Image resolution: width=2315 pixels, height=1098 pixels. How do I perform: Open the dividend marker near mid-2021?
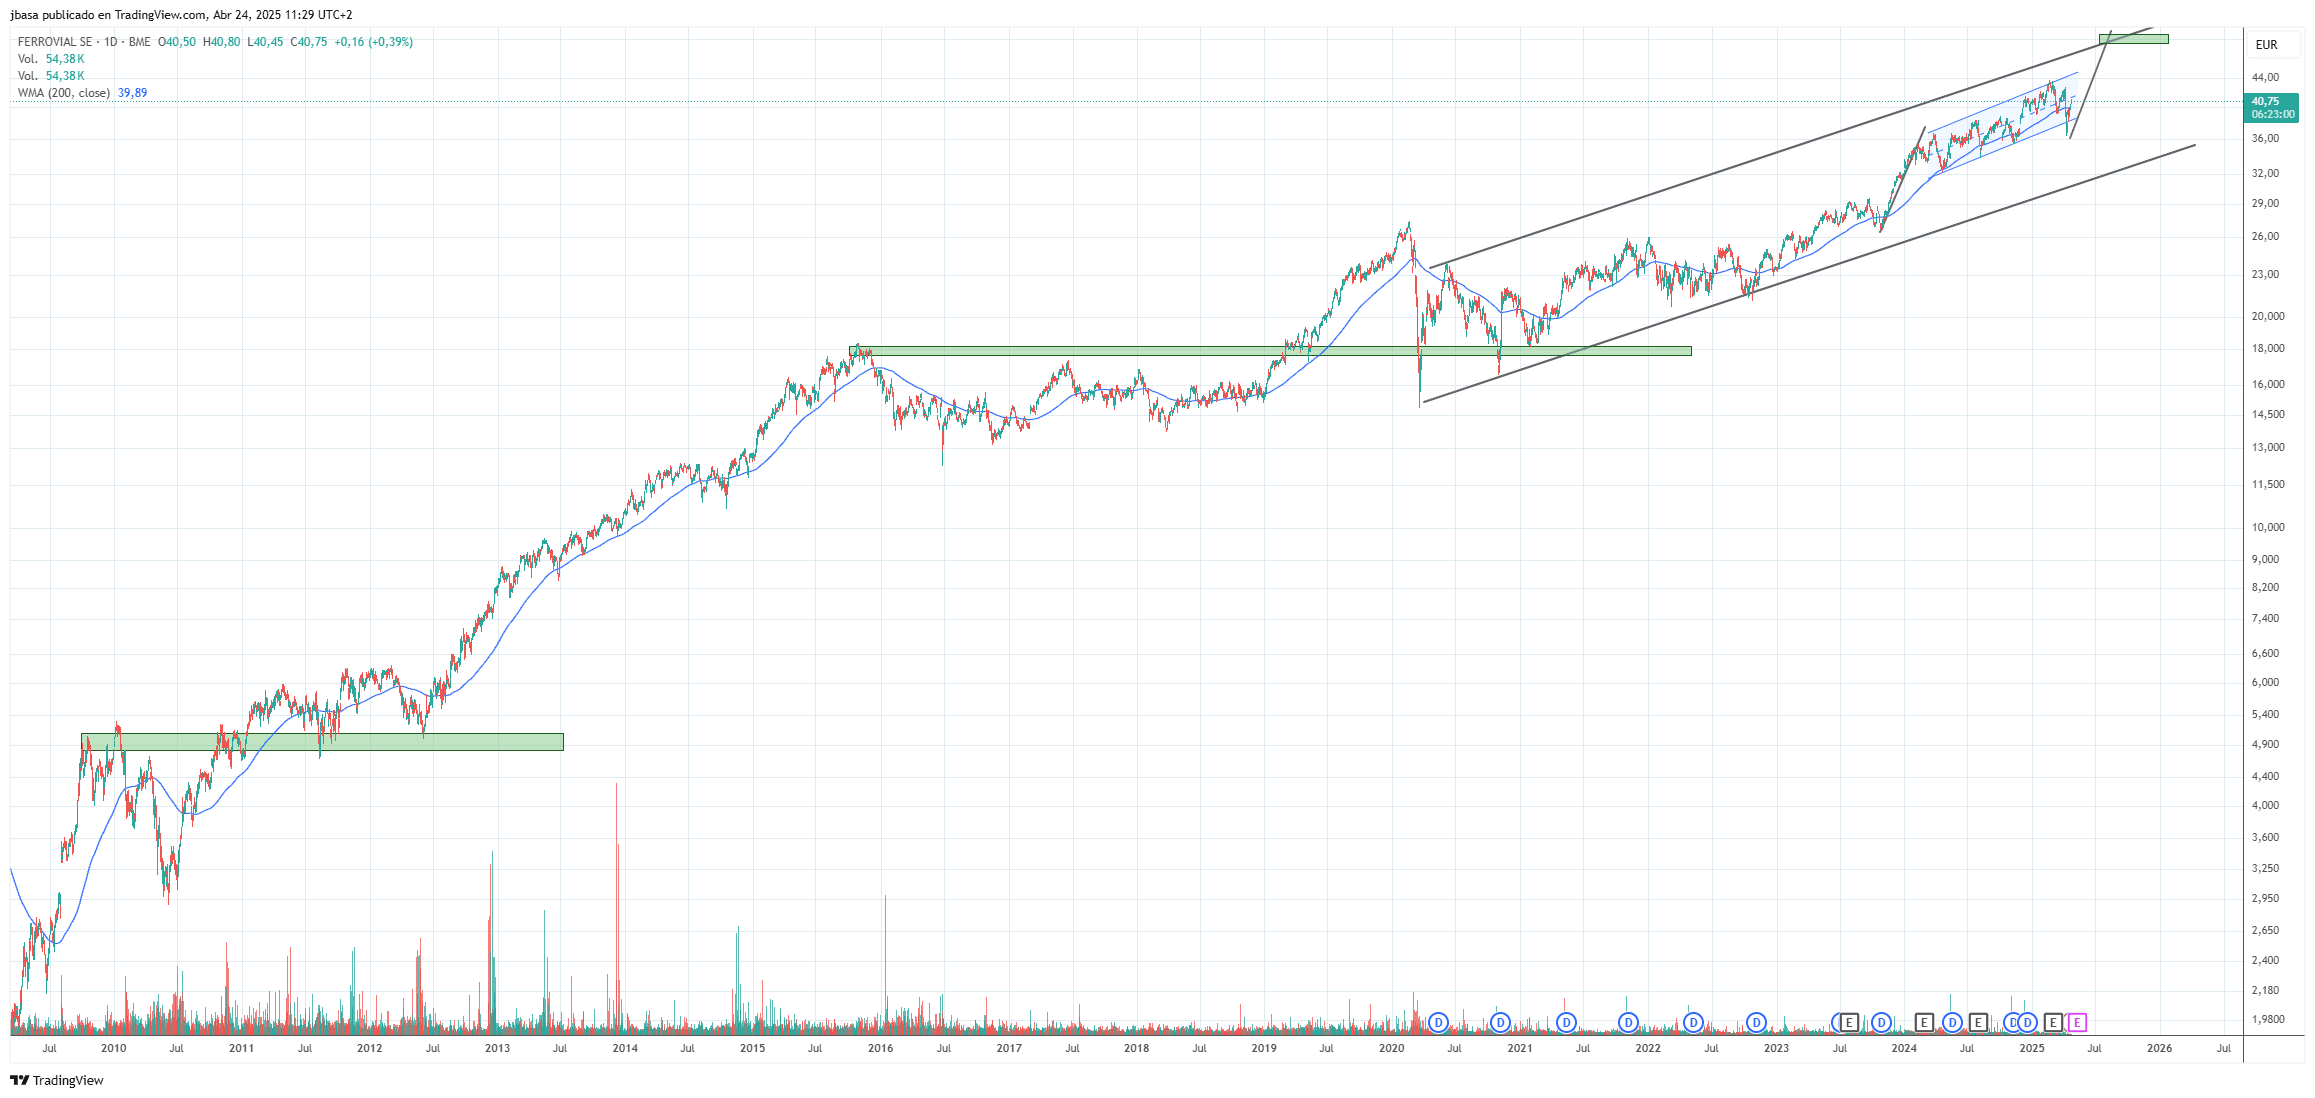[x=1566, y=1022]
